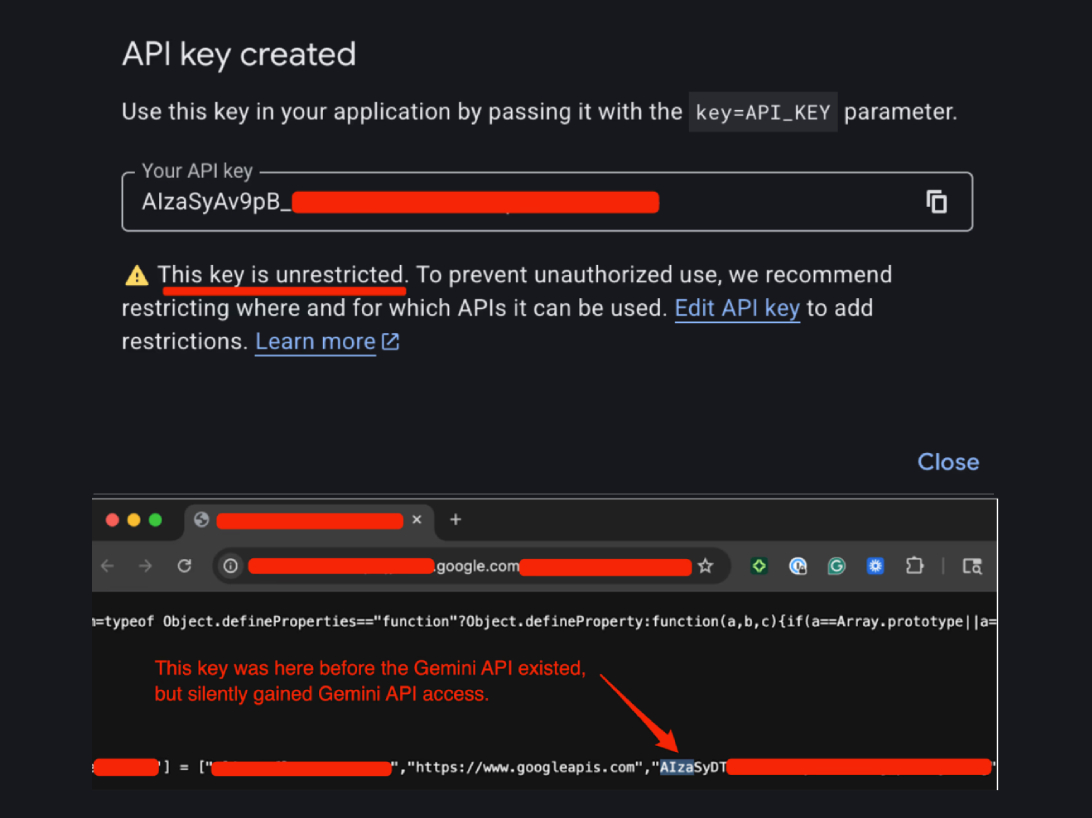Close the API key created dialog

948,462
